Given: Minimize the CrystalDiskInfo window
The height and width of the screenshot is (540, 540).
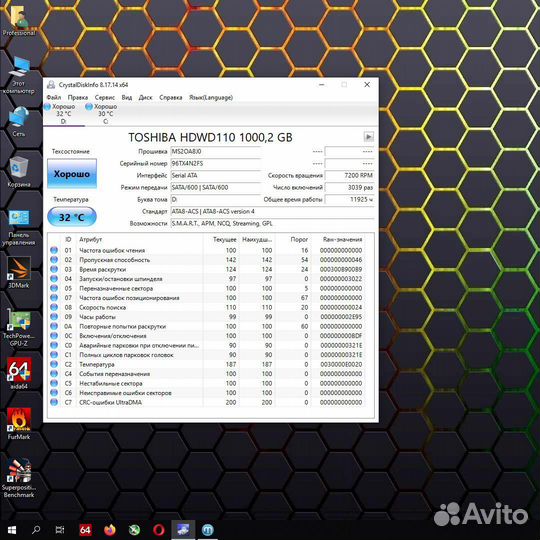Looking at the screenshot, I should [x=322, y=85].
